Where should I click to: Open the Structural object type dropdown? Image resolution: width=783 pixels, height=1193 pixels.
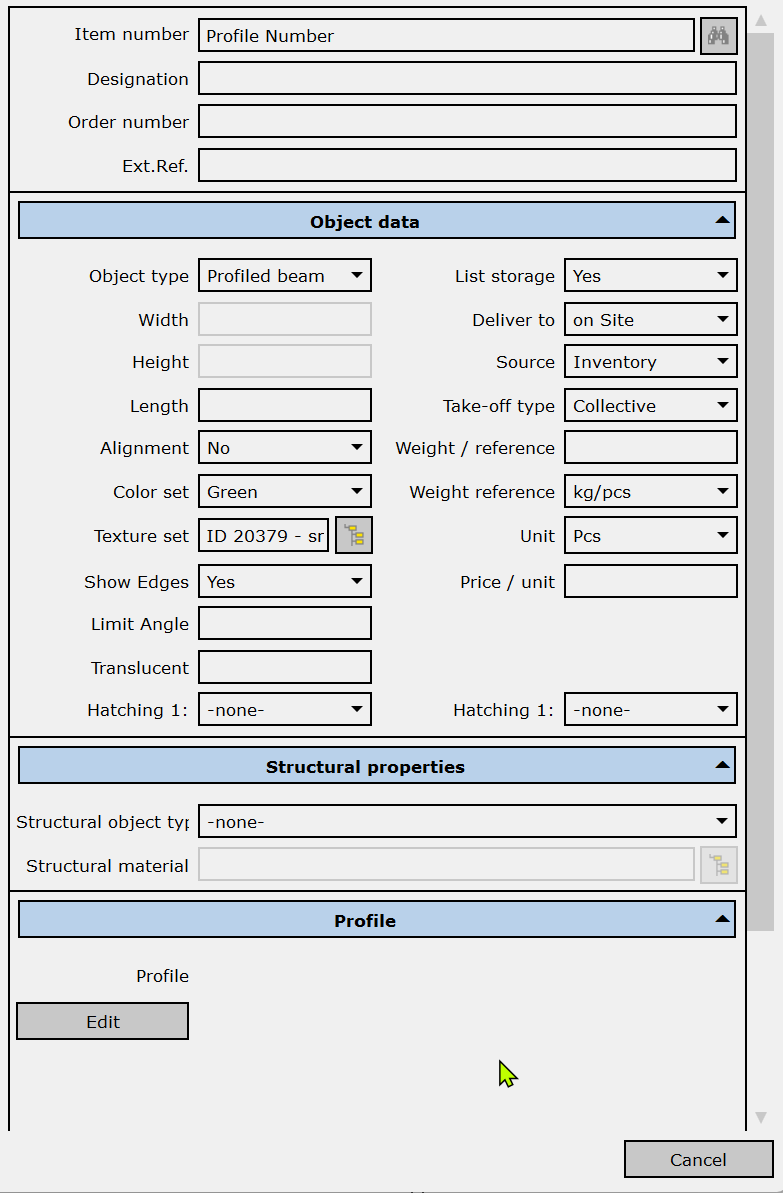(x=467, y=822)
